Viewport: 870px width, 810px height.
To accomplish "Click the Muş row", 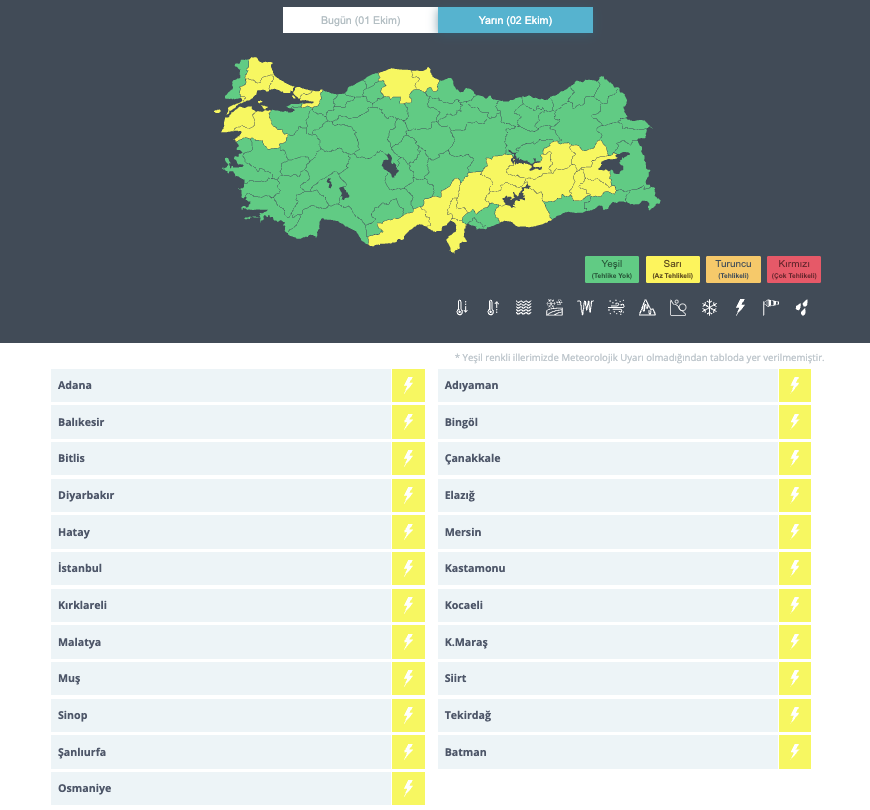I will point(238,679).
